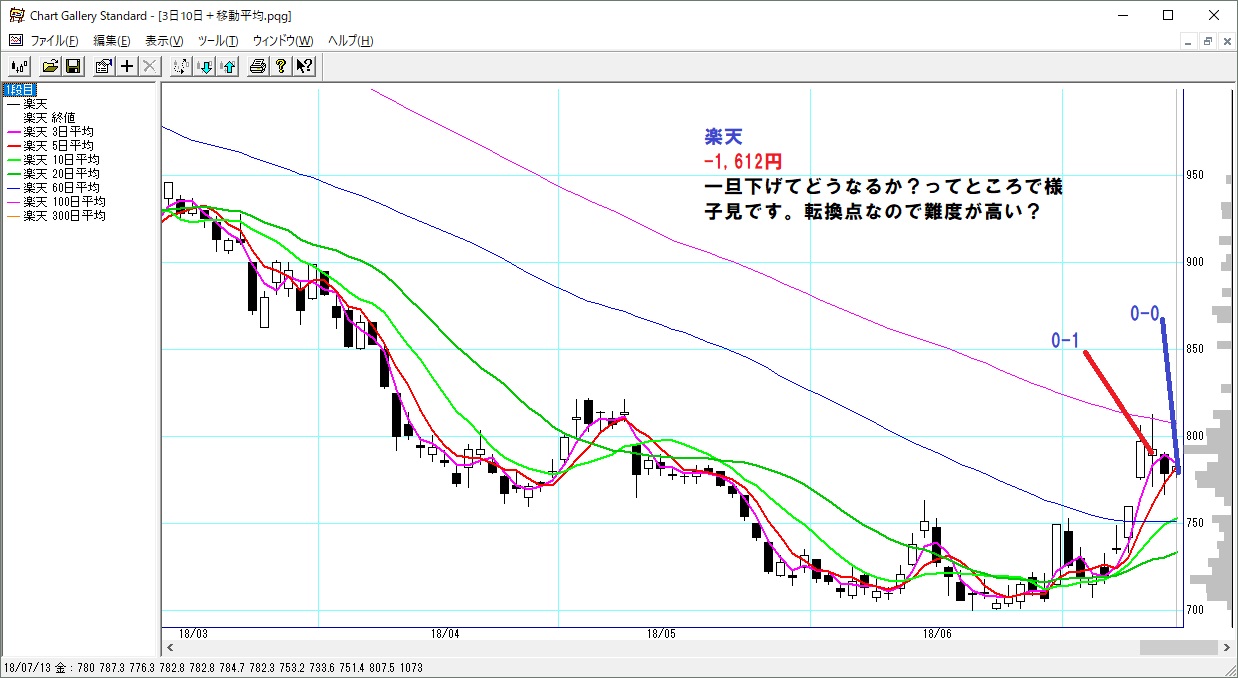Click the candlestick chart toolbar icon
The height and width of the screenshot is (678, 1238).
tap(20, 66)
